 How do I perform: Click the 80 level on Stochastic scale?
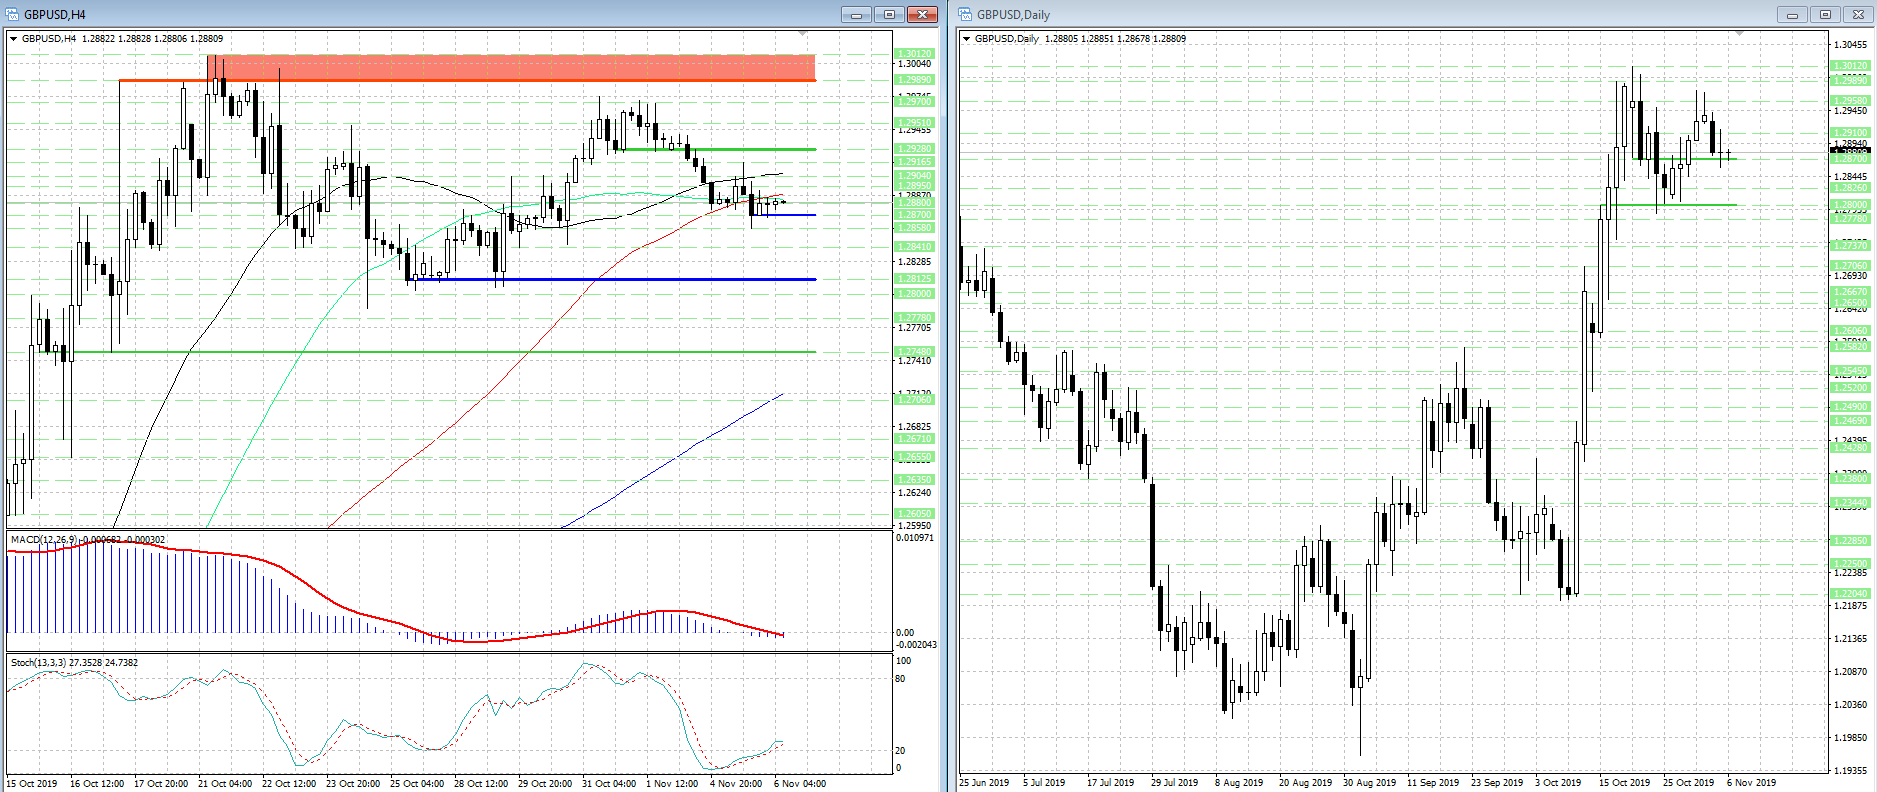(x=900, y=679)
